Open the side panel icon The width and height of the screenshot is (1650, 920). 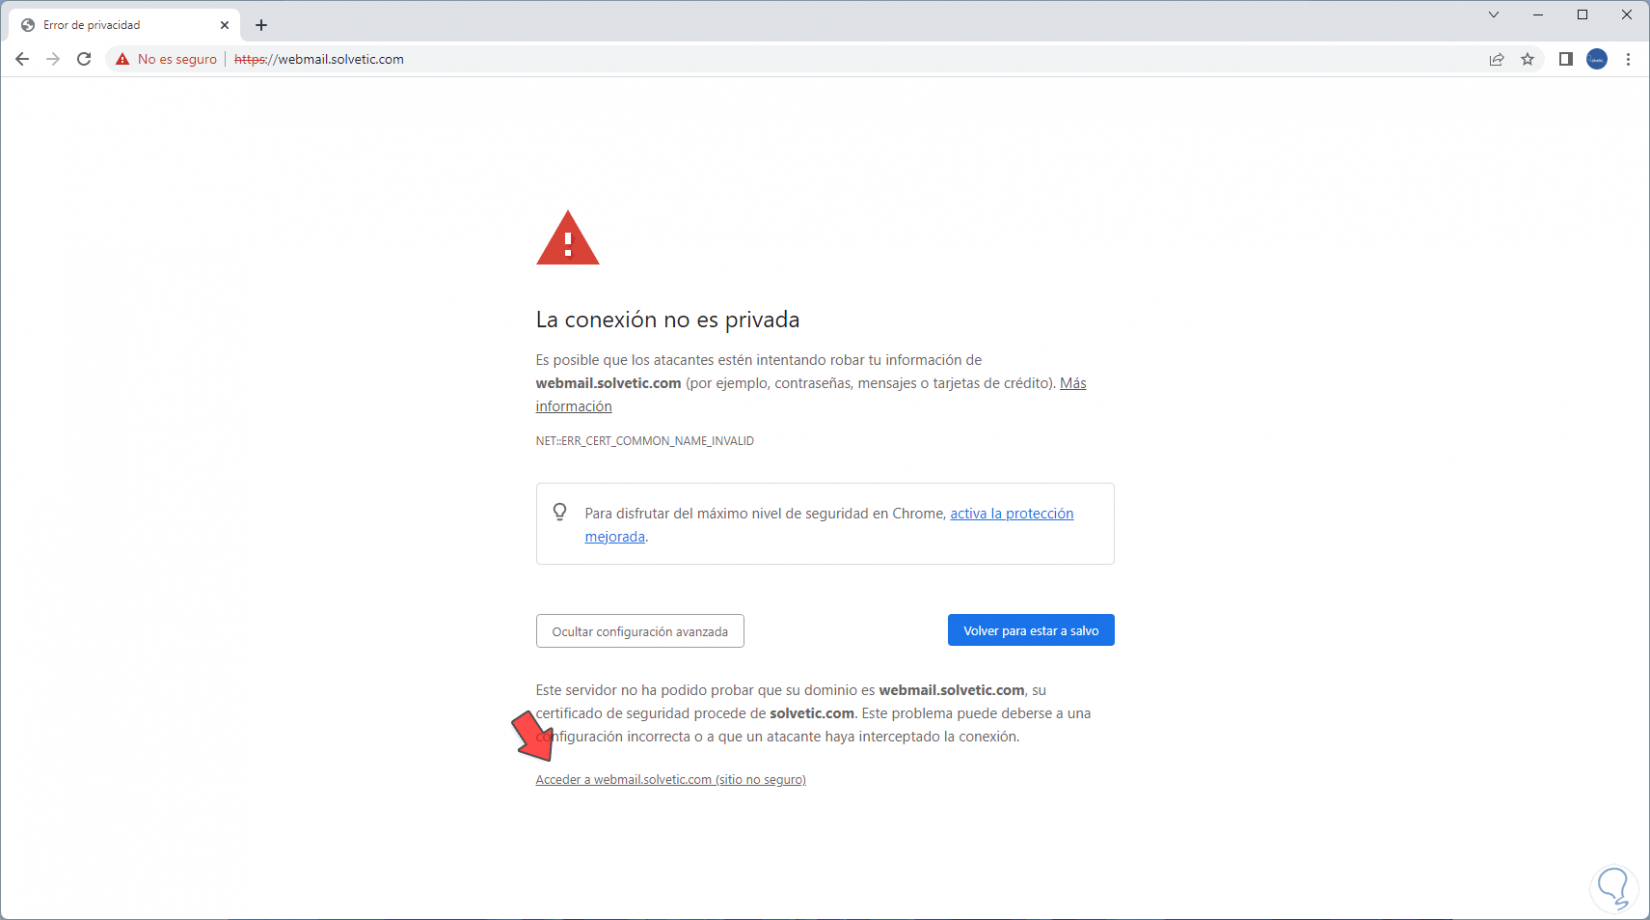(1566, 59)
